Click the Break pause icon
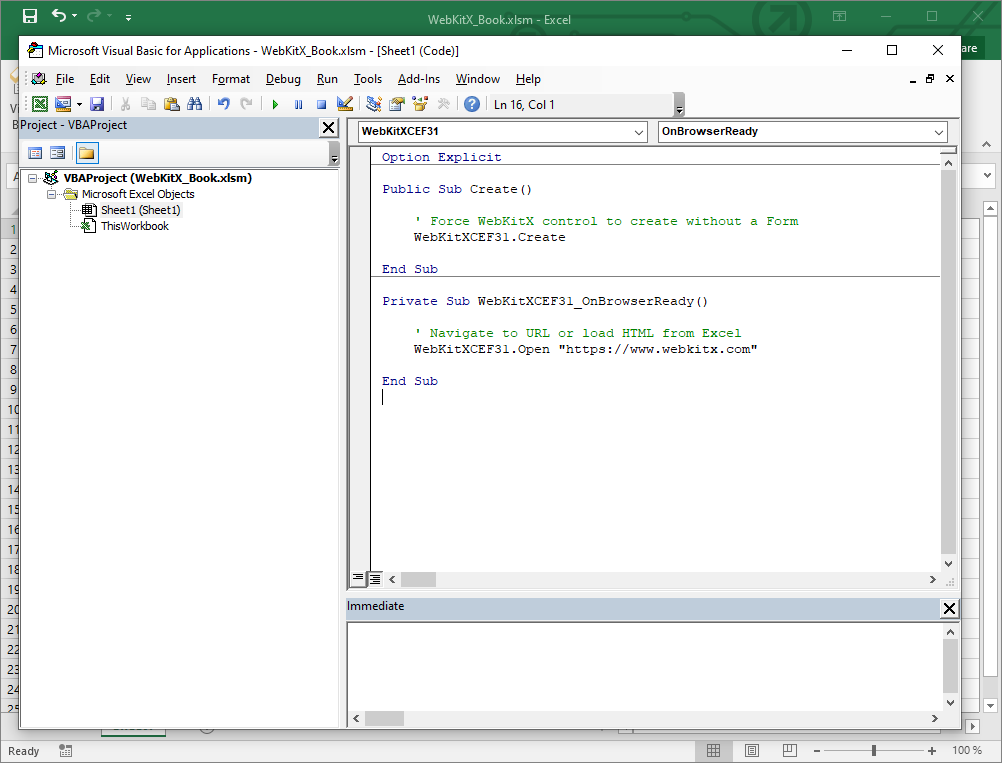 [298, 104]
